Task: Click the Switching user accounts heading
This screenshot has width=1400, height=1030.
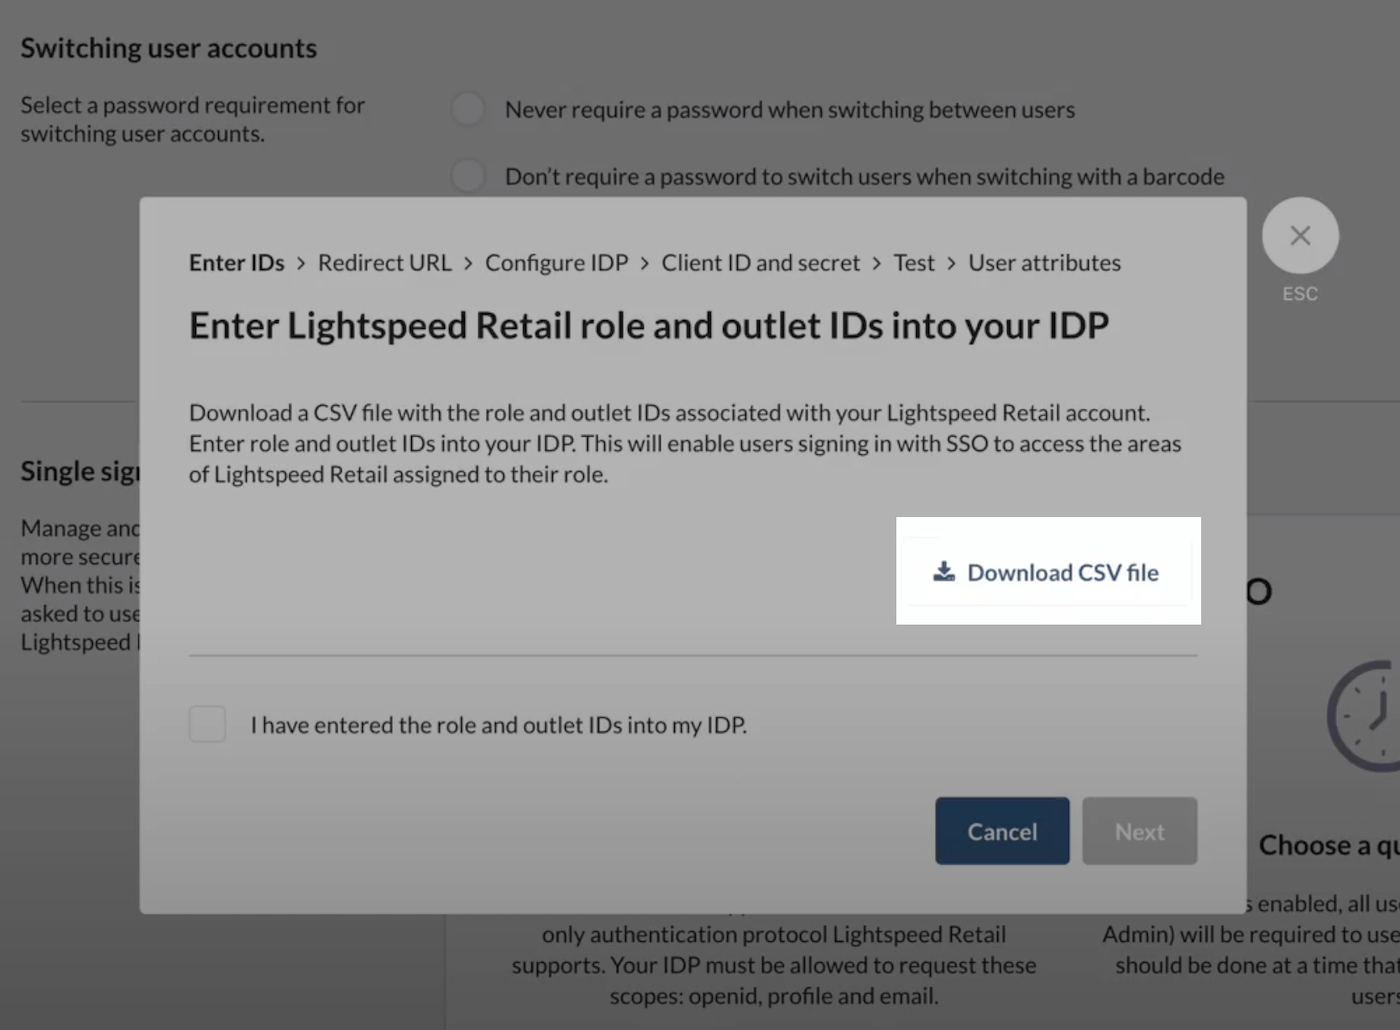Action: coord(168,47)
